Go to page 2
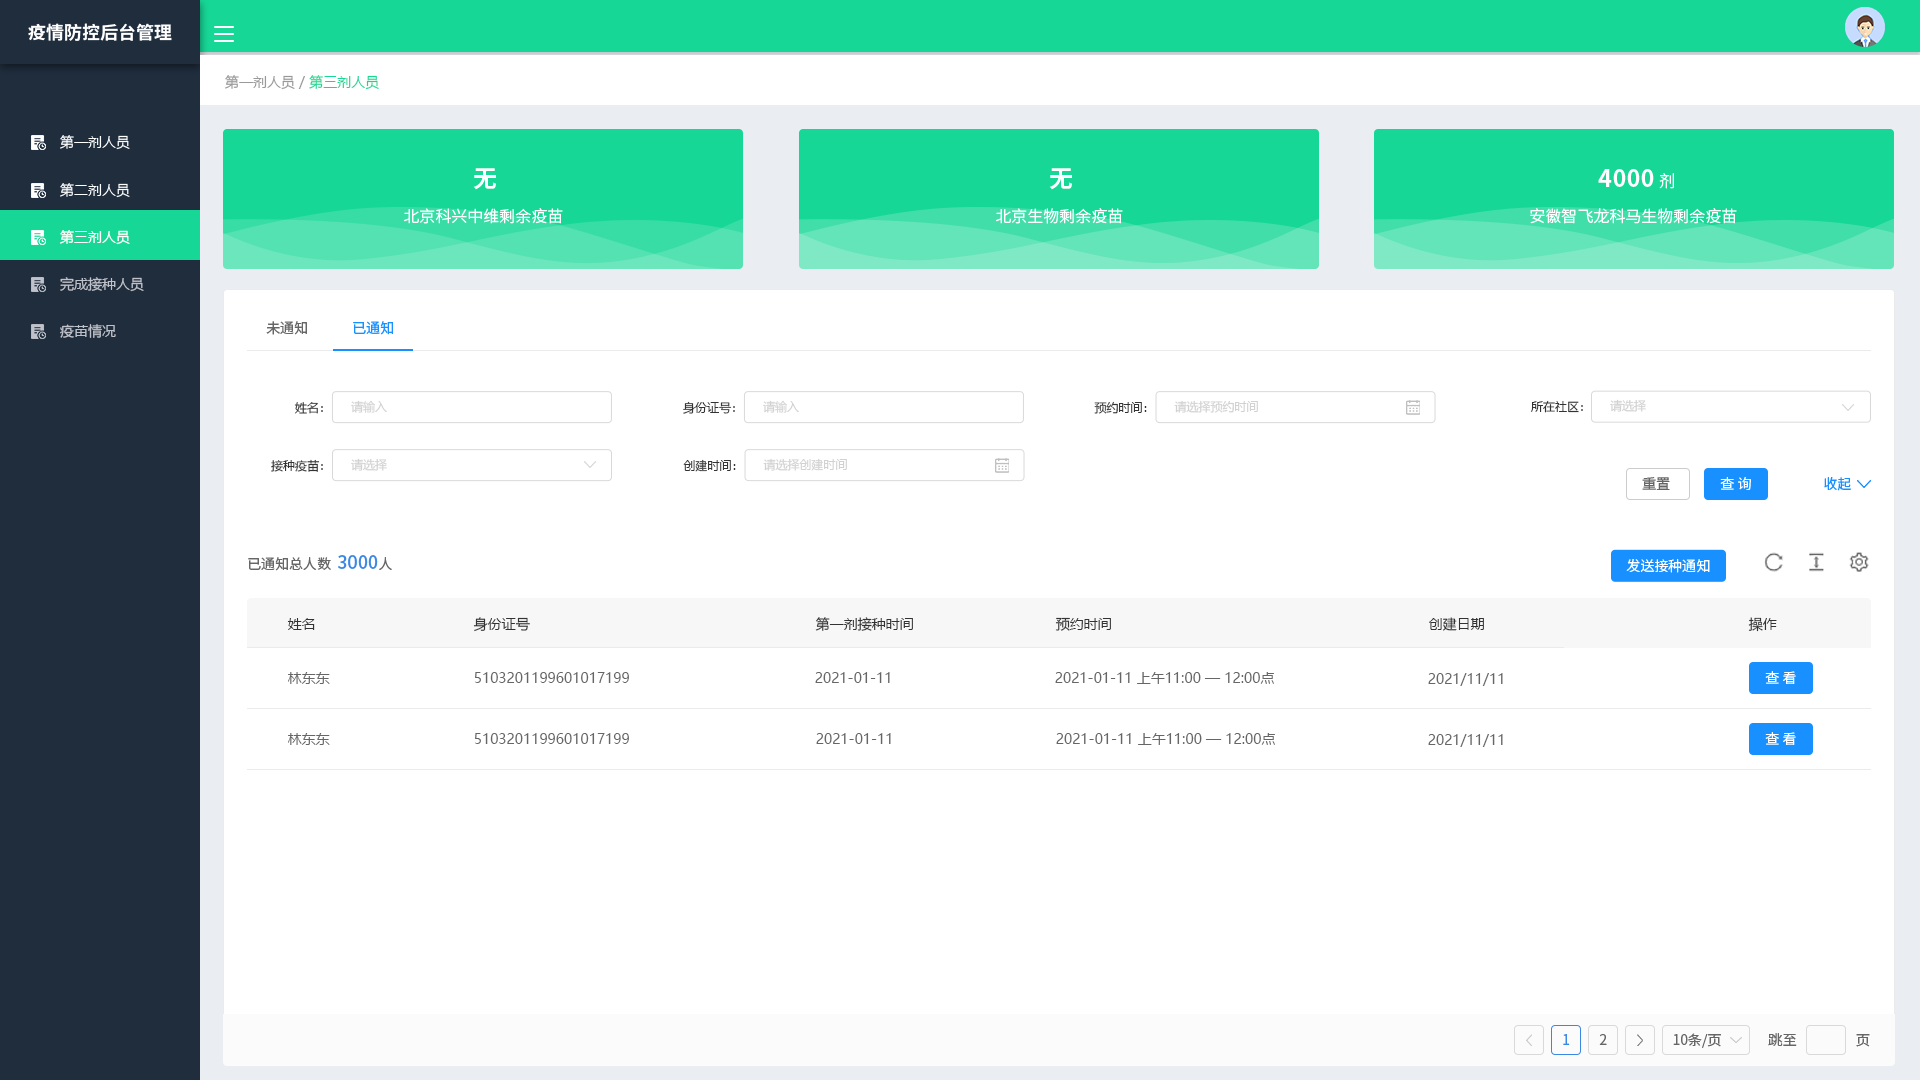The height and width of the screenshot is (1080, 1920). click(x=1603, y=1040)
